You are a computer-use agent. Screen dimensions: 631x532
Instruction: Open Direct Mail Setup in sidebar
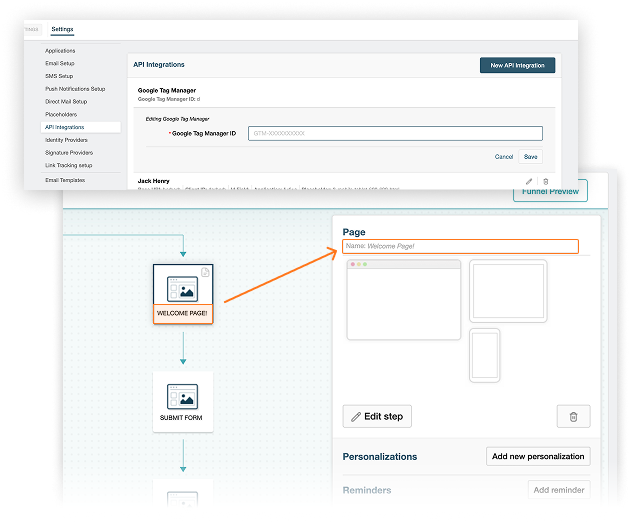tap(66, 101)
